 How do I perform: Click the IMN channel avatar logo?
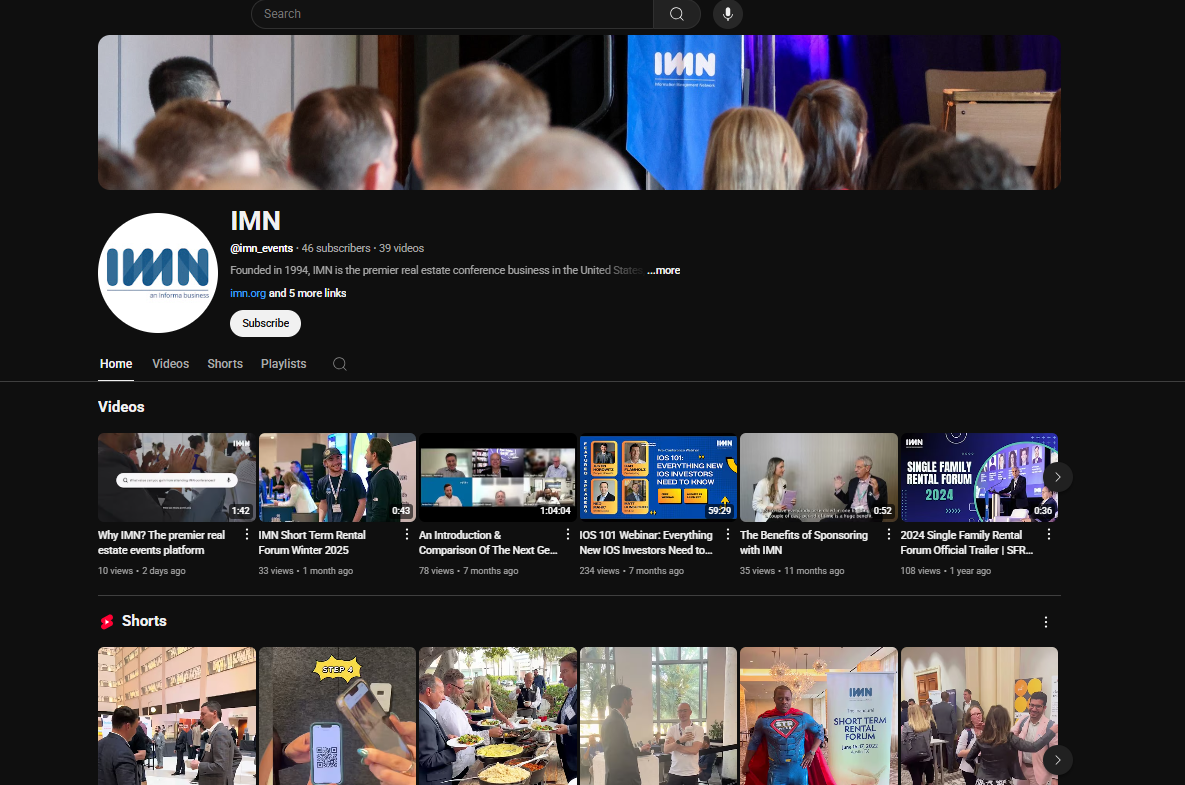[x=157, y=272]
